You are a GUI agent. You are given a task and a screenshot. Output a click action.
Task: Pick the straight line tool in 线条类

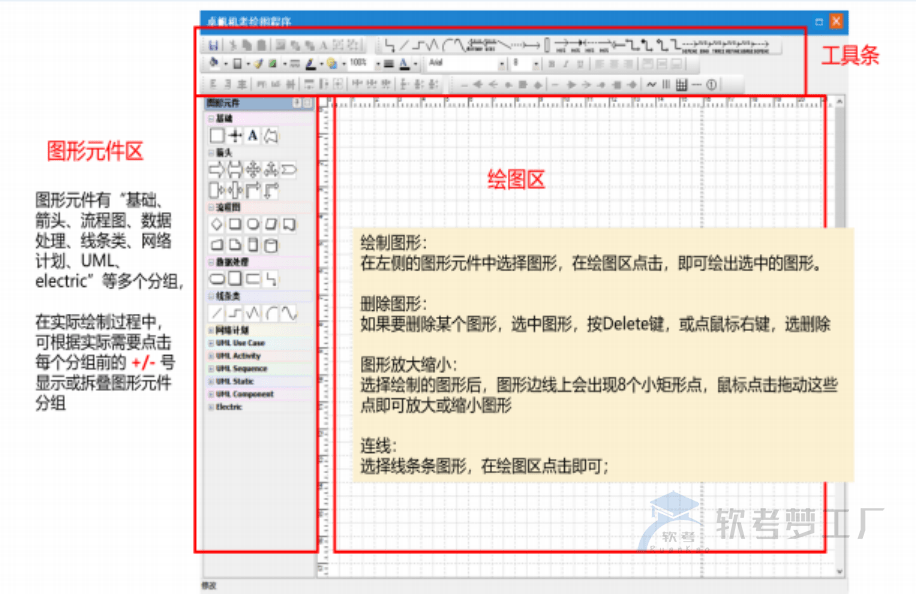216,313
